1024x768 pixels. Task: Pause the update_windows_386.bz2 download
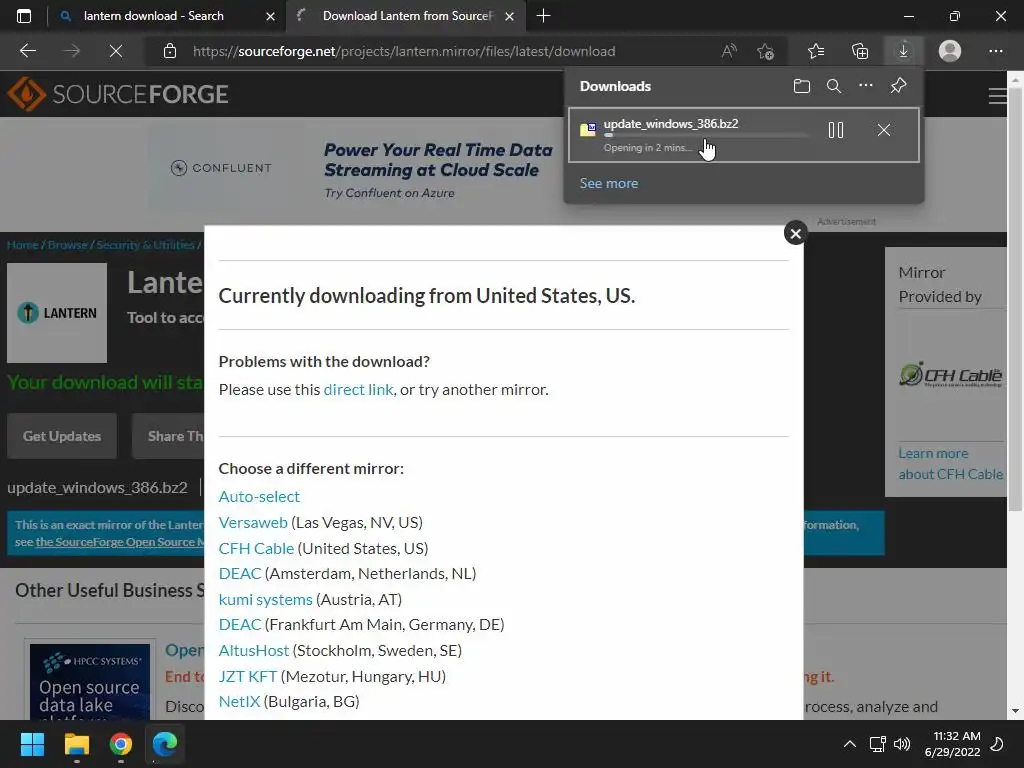(836, 130)
